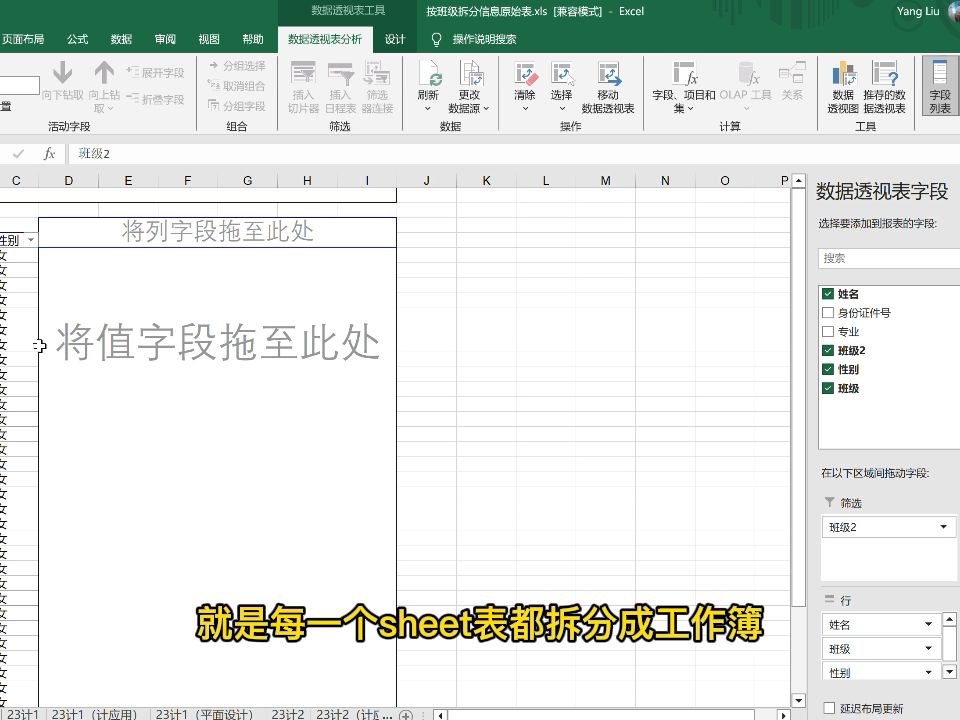Image resolution: width=960 pixels, height=720 pixels.
Task: Open the 班级2 filter dropdown
Action: [x=941, y=526]
